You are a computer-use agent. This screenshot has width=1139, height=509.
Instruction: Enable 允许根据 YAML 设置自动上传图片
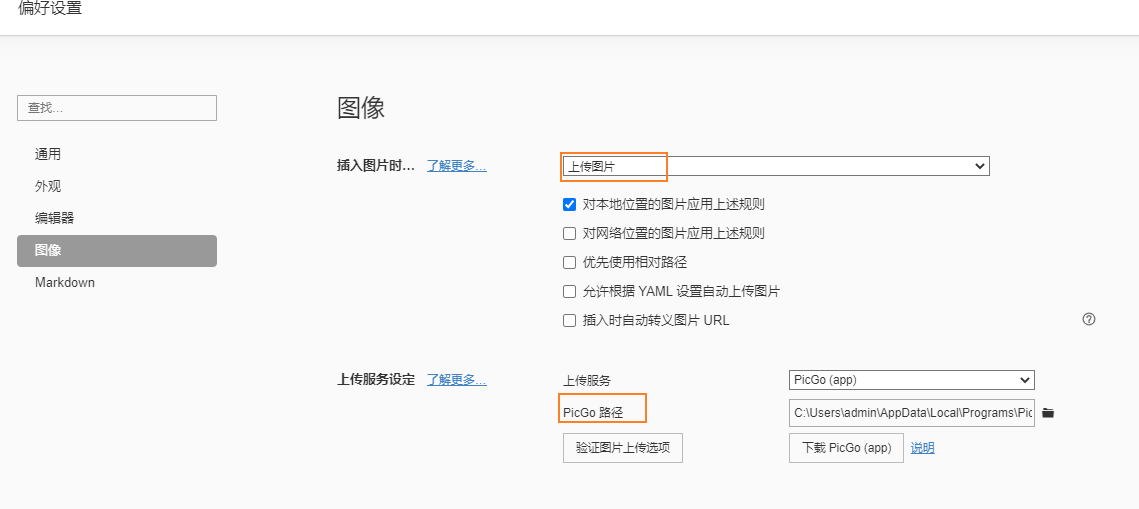(x=570, y=291)
